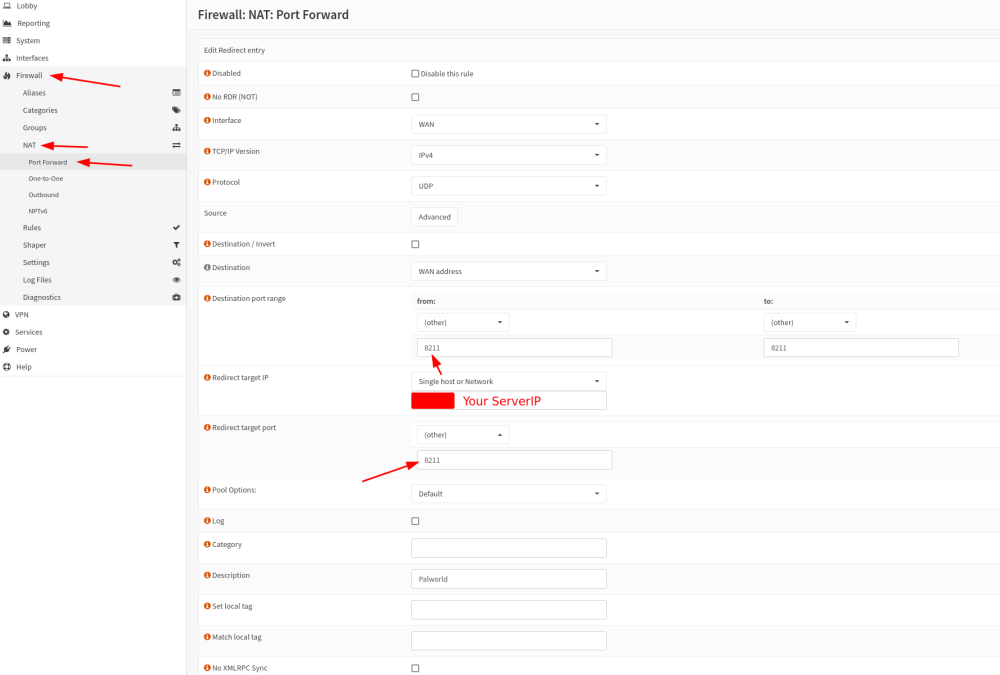Viewport: 1000px width, 675px height.
Task: Click destination port 'from' 8211 field
Action: [x=514, y=348]
